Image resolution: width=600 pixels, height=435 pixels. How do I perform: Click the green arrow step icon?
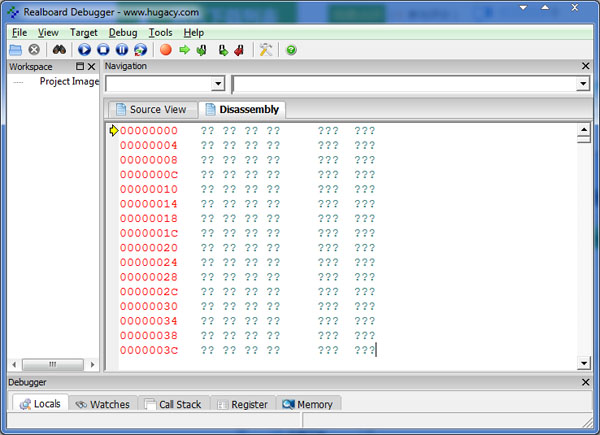pos(184,49)
